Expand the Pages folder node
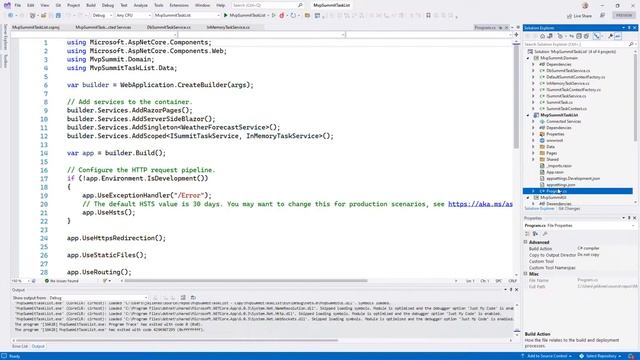This screenshot has width=640, height=360. 533,153
